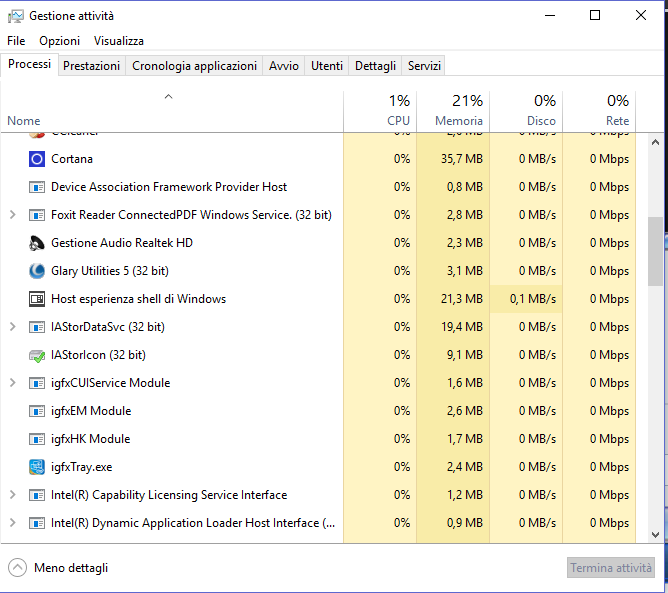Click the Gestione Audio Realtek HD speaker icon
Image resolution: width=668 pixels, height=593 pixels.
(x=37, y=243)
